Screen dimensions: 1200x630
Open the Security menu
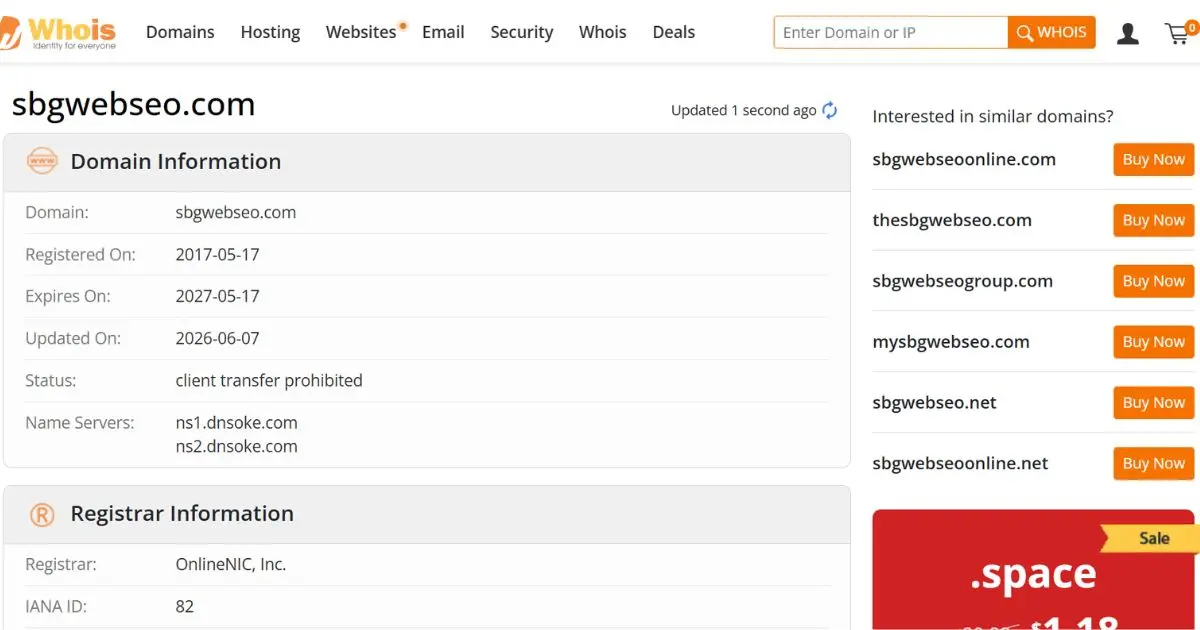tap(522, 32)
